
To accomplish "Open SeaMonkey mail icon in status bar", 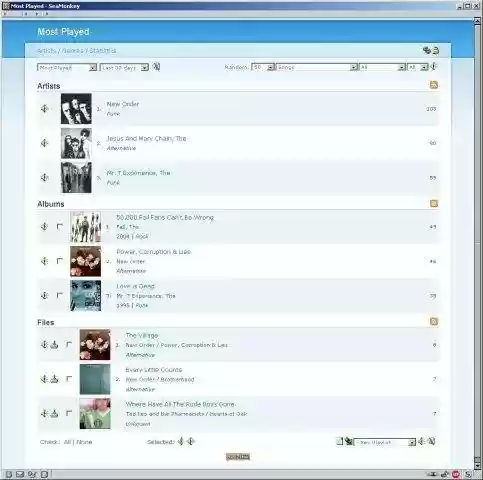I will coord(20,474).
